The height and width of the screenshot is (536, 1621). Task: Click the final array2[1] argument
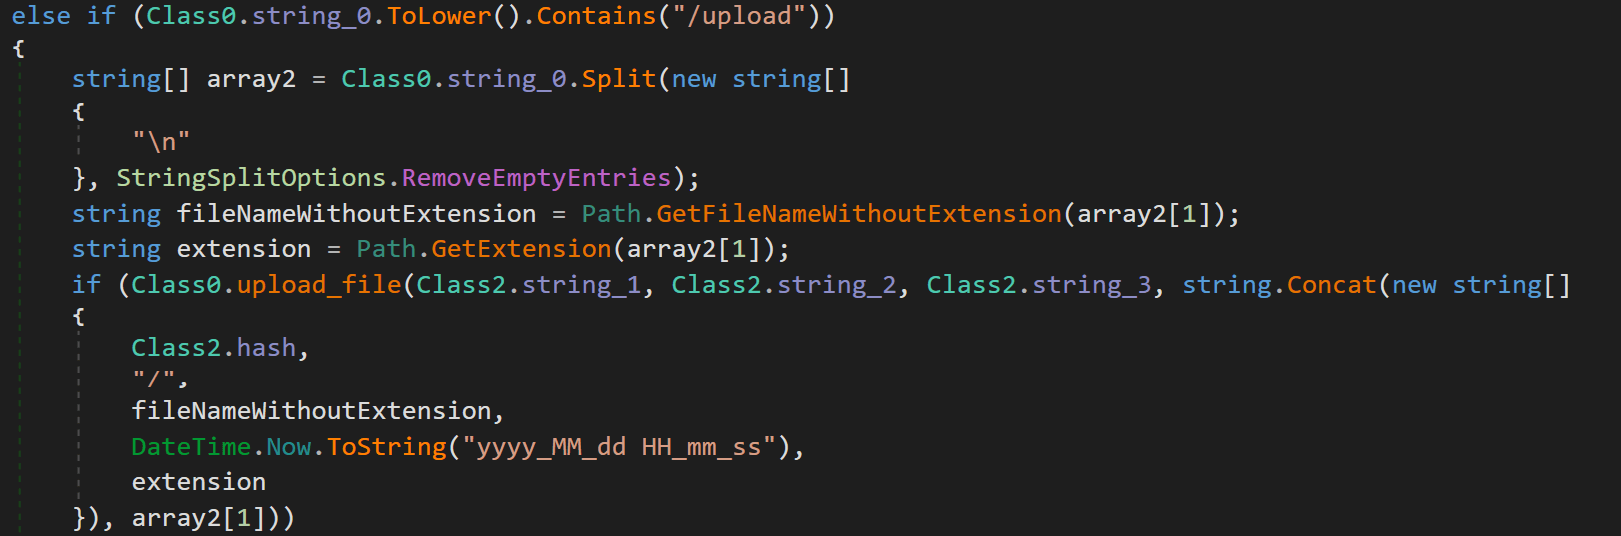click(199, 518)
